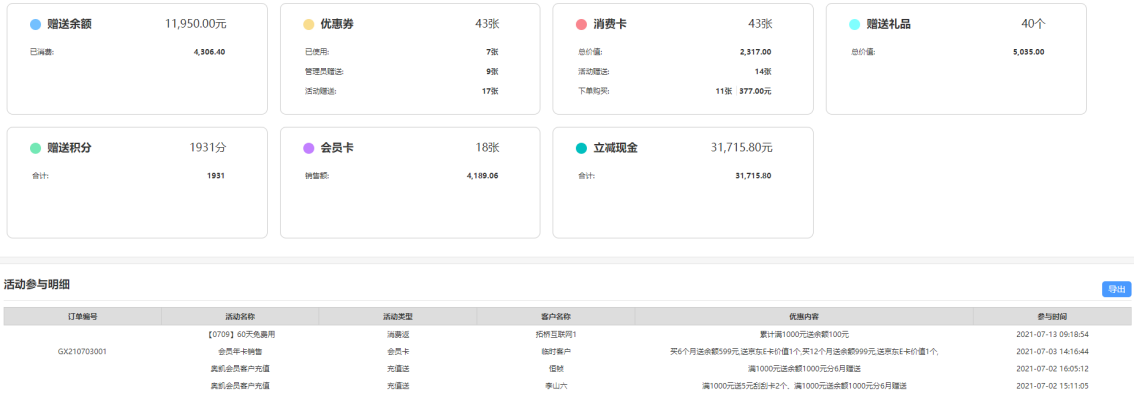Image resolution: width=1134 pixels, height=394 pixels.
Task: Click order number GX210703001
Action: pos(82,352)
